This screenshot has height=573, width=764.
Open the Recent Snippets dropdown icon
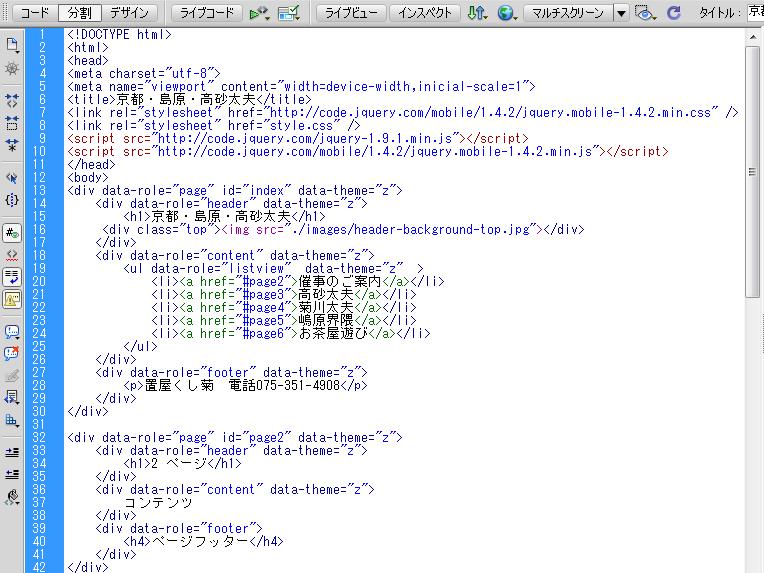[x=12, y=398]
